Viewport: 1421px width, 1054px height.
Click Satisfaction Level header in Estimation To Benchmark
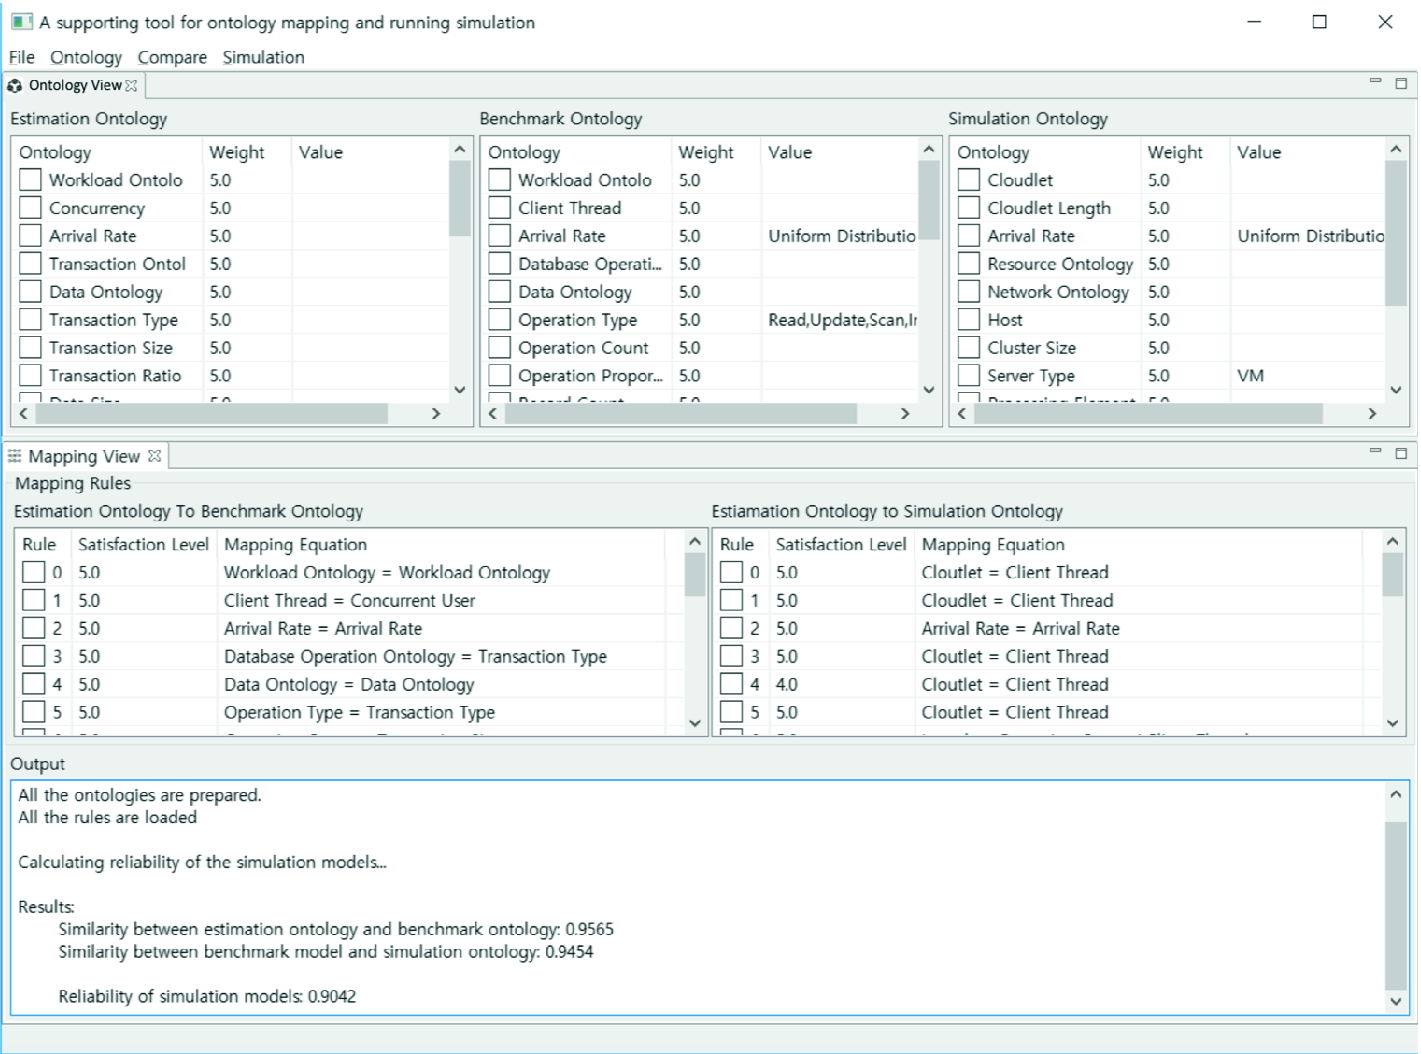[143, 544]
